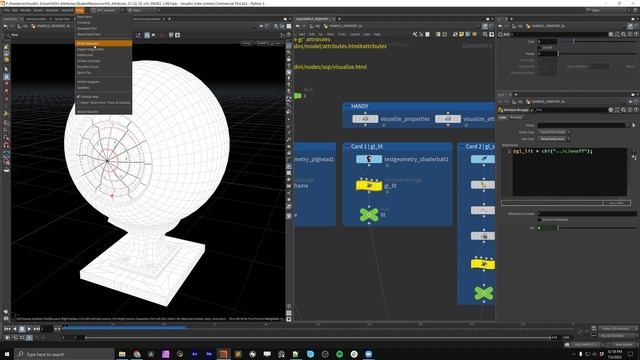Click the visualize.html yellow sticky note text

pyautogui.click(x=330, y=67)
